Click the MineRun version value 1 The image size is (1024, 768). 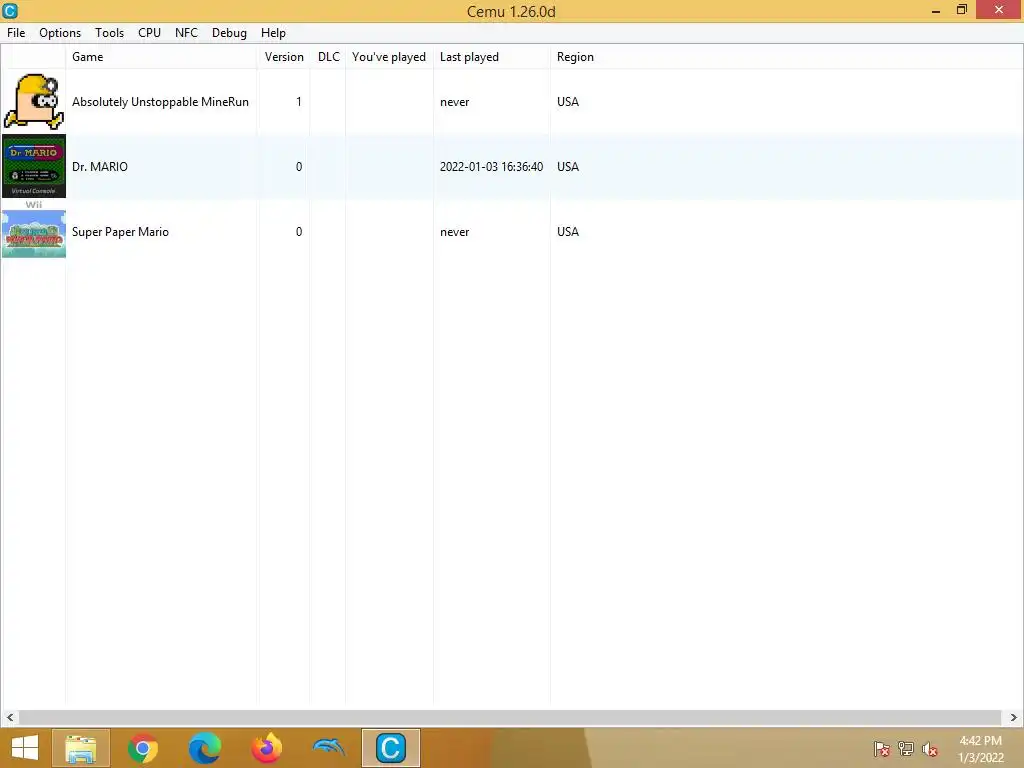coord(298,102)
